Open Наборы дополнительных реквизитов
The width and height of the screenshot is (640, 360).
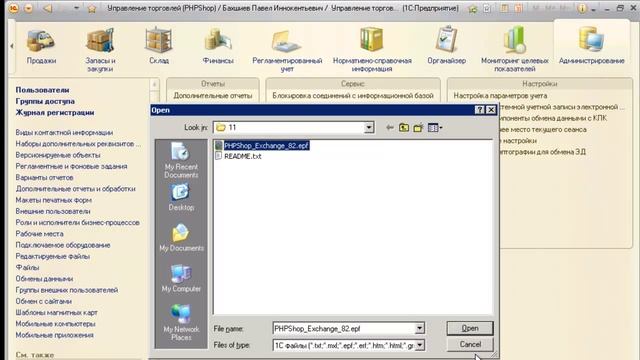pos(78,144)
